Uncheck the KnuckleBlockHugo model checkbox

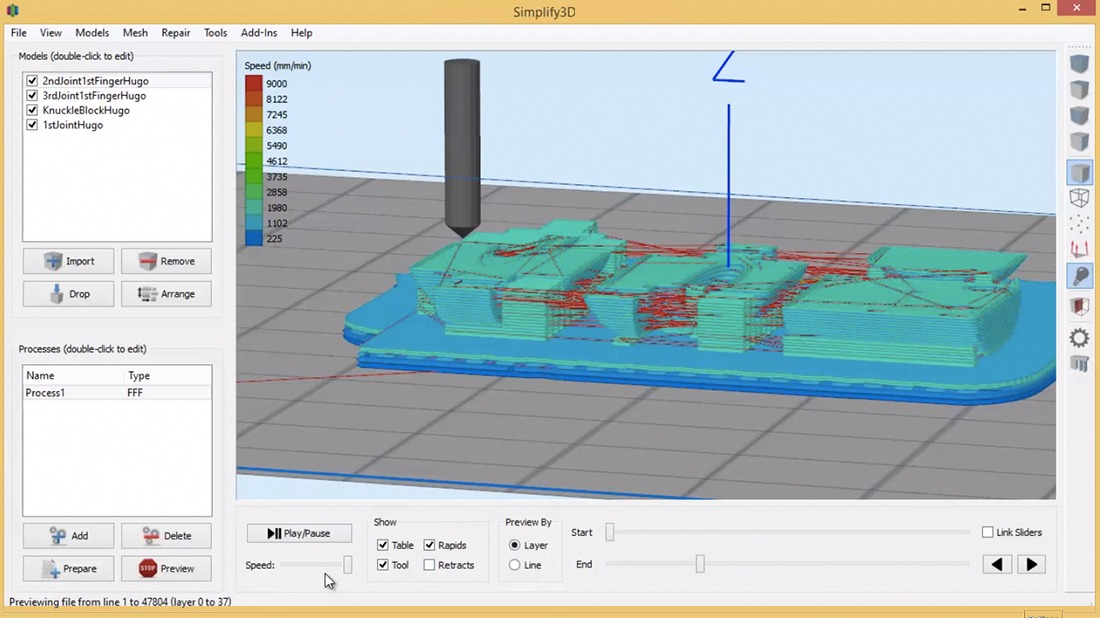33,110
